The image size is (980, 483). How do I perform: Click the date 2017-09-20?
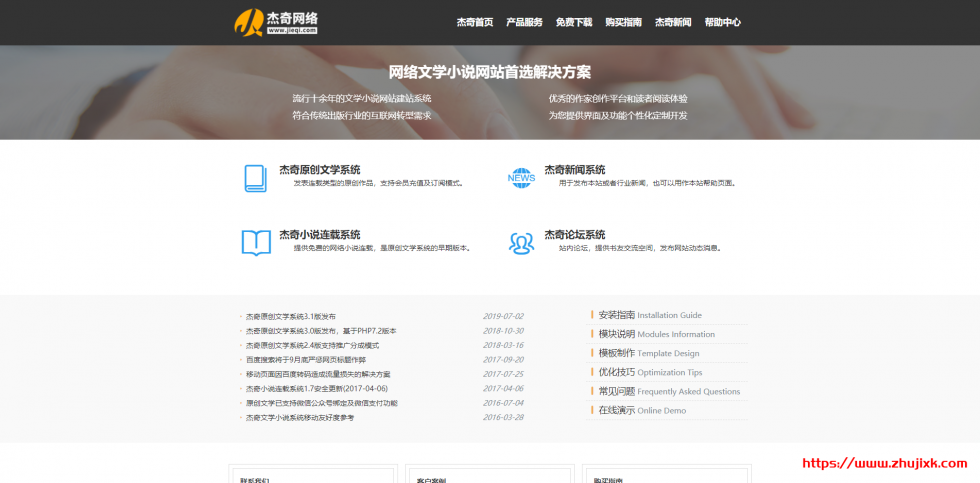pos(503,359)
